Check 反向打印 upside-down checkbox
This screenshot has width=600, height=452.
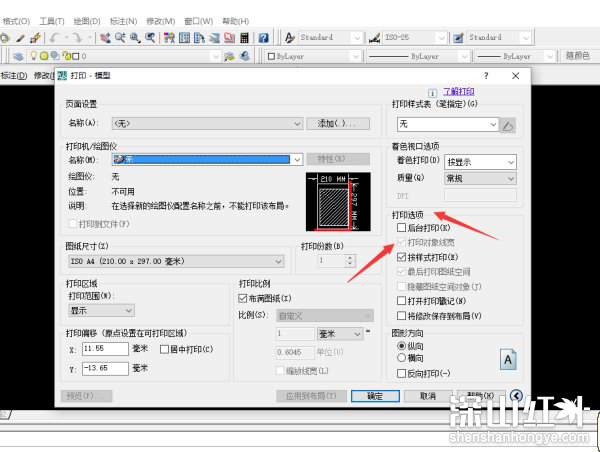click(x=401, y=373)
